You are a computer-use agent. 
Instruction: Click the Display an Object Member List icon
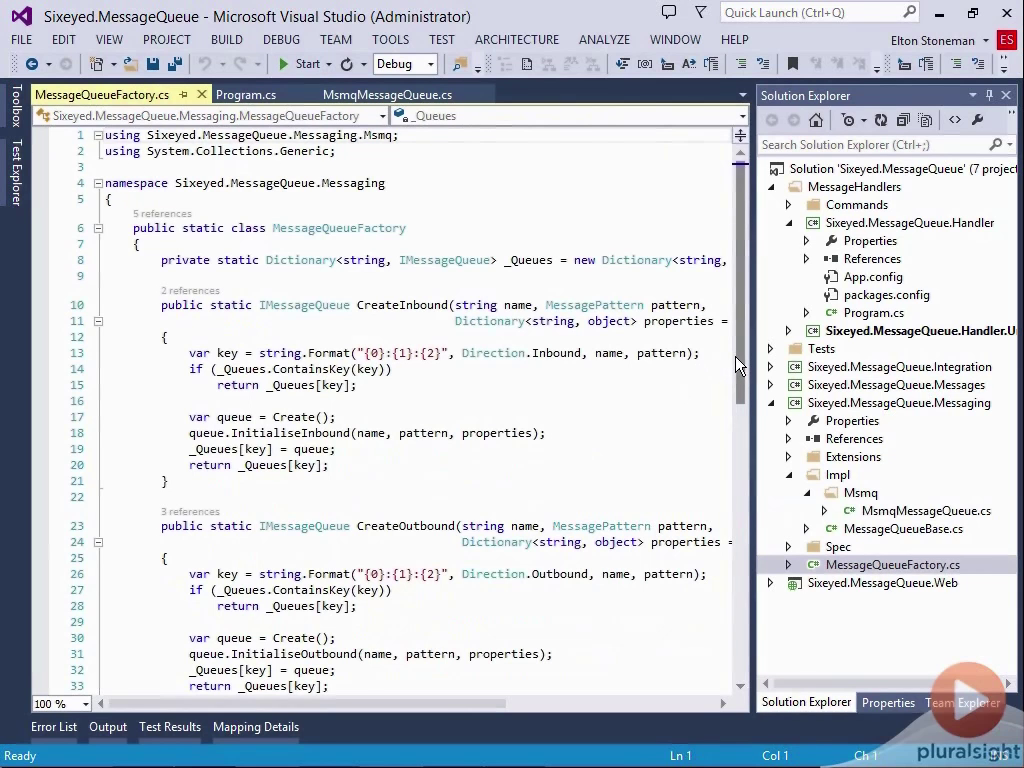pyautogui.click(x=622, y=64)
